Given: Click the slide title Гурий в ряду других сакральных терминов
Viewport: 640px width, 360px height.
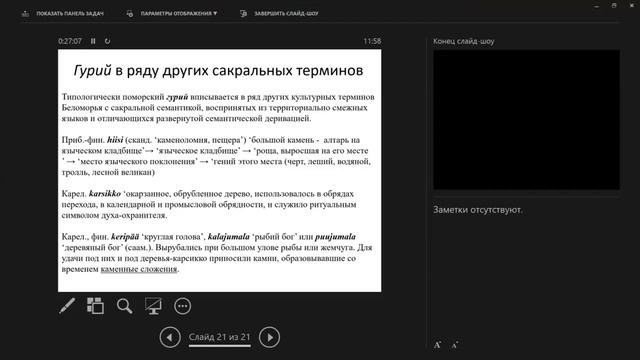Looking at the screenshot, I should pyautogui.click(x=218, y=70).
